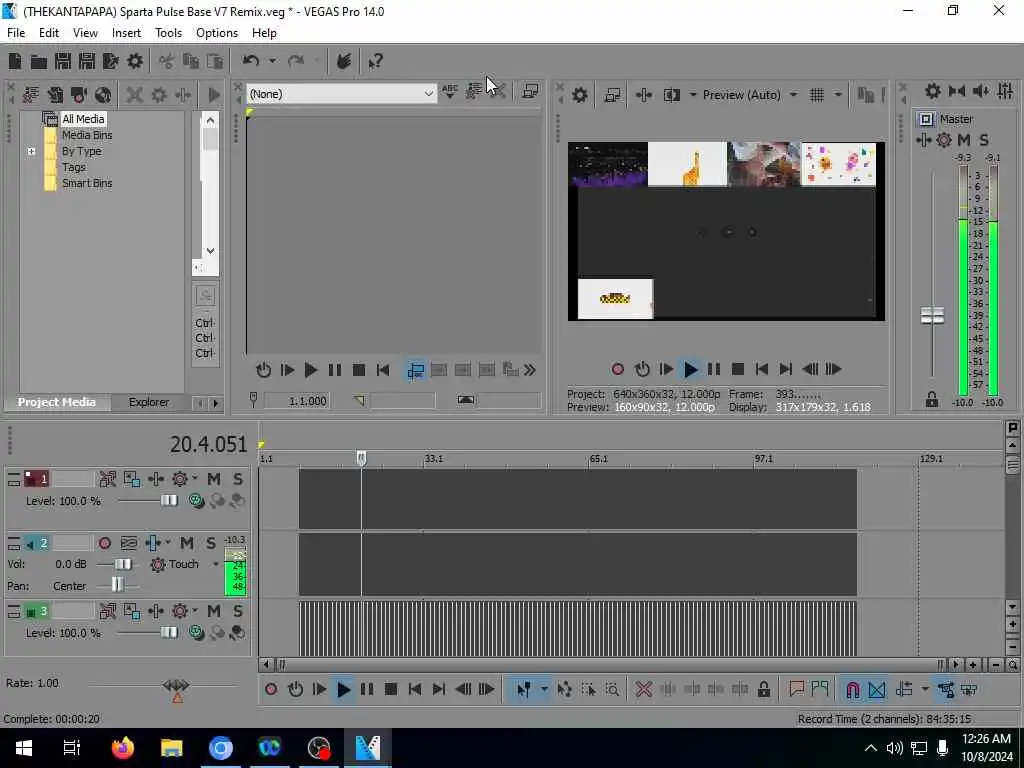Click the What's This help icon
The image size is (1024, 768).
[376, 61]
